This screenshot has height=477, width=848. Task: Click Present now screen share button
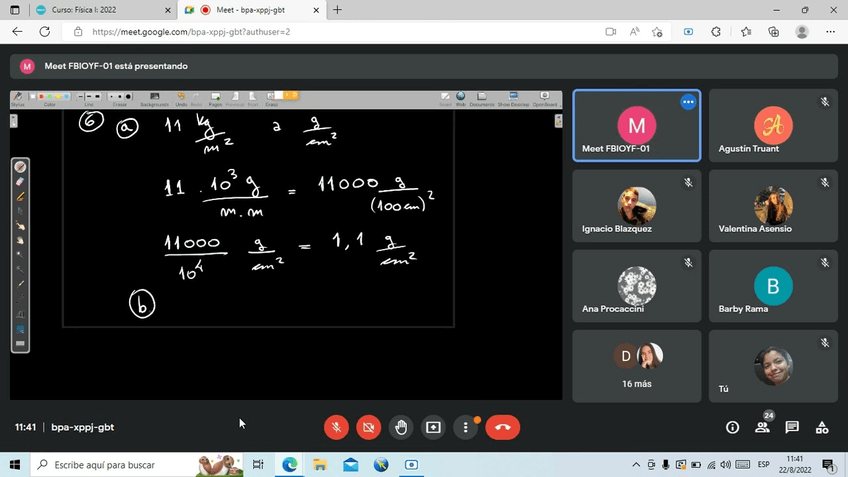point(433,427)
